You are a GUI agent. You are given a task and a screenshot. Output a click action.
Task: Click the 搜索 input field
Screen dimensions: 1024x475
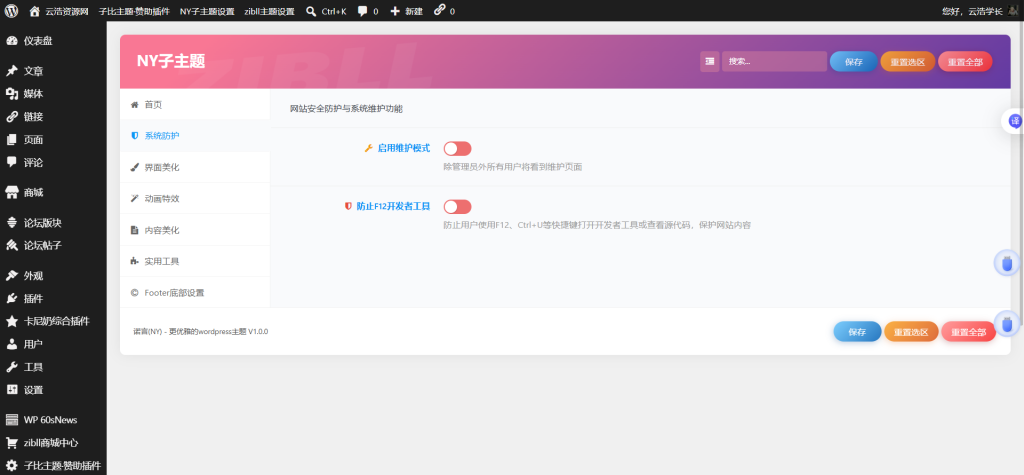click(x=775, y=61)
